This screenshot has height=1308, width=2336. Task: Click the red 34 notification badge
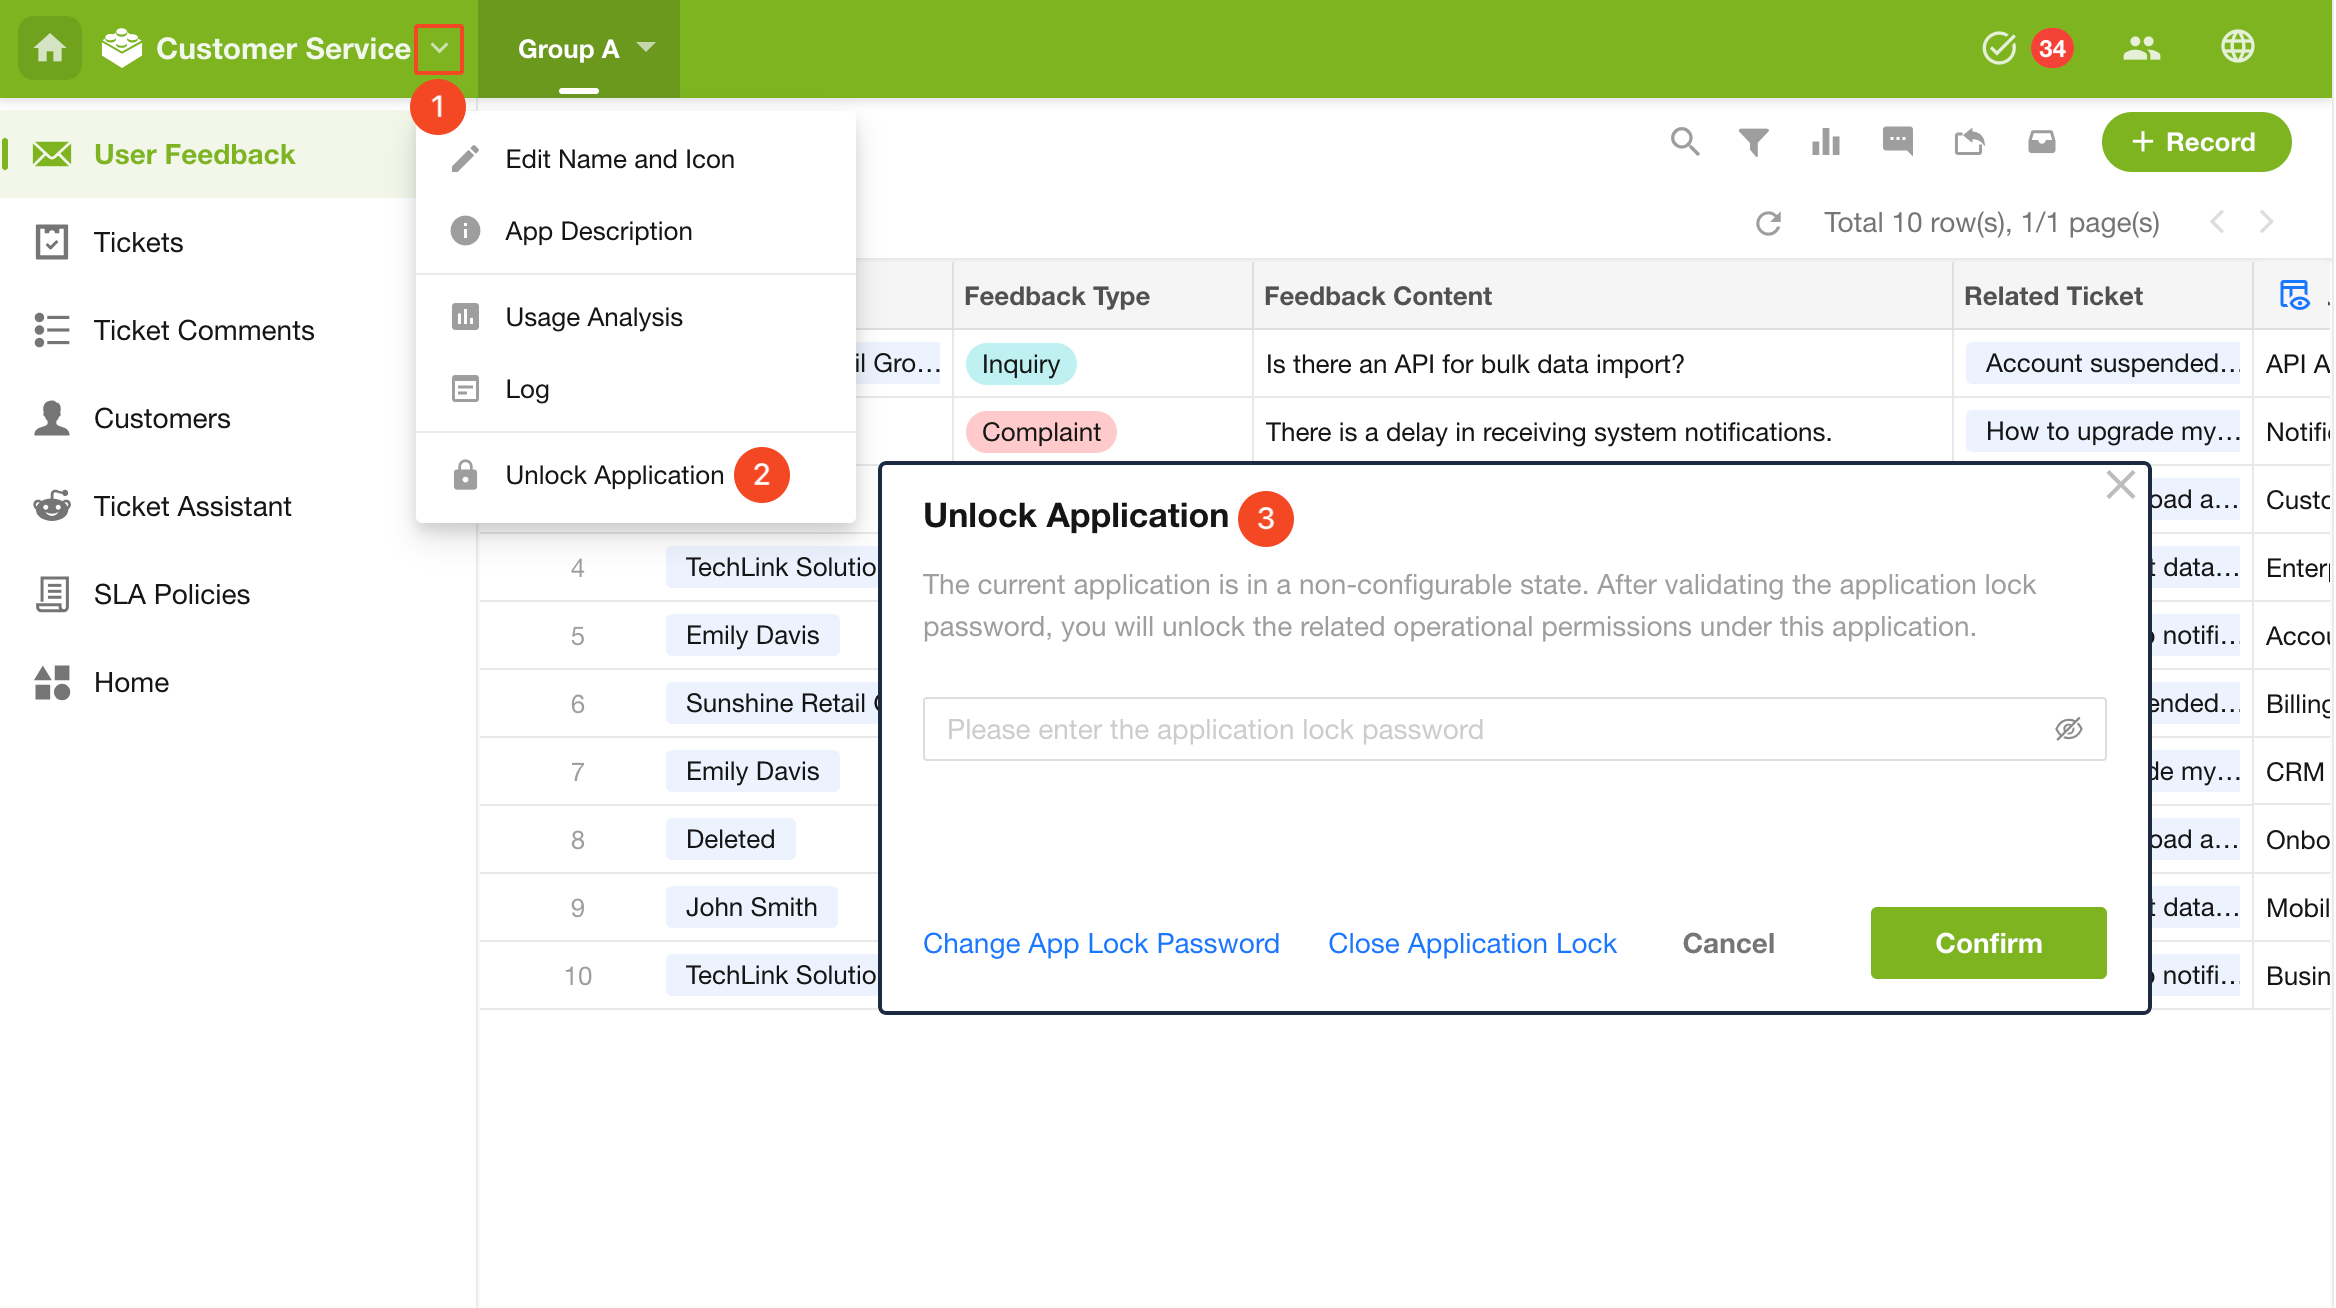[x=2053, y=48]
